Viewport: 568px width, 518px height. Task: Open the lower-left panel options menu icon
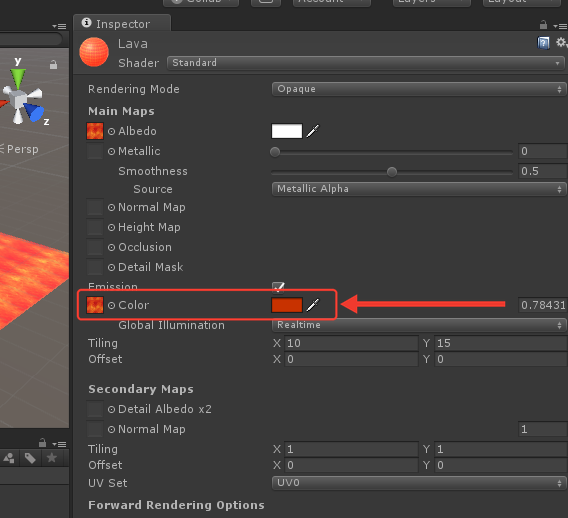tap(59, 444)
